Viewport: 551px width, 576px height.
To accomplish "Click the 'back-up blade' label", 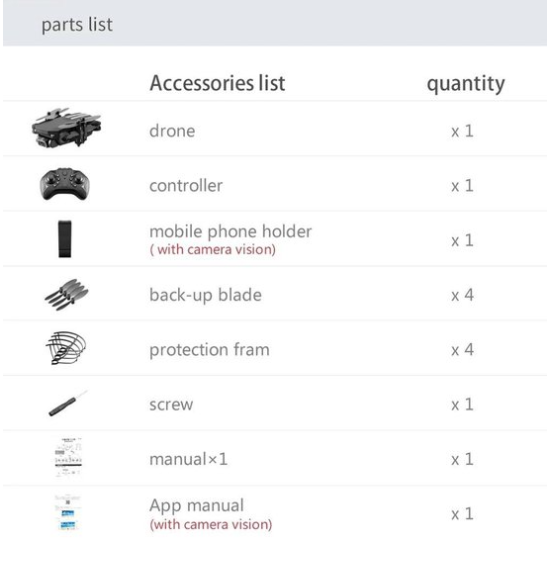I will (x=205, y=295).
